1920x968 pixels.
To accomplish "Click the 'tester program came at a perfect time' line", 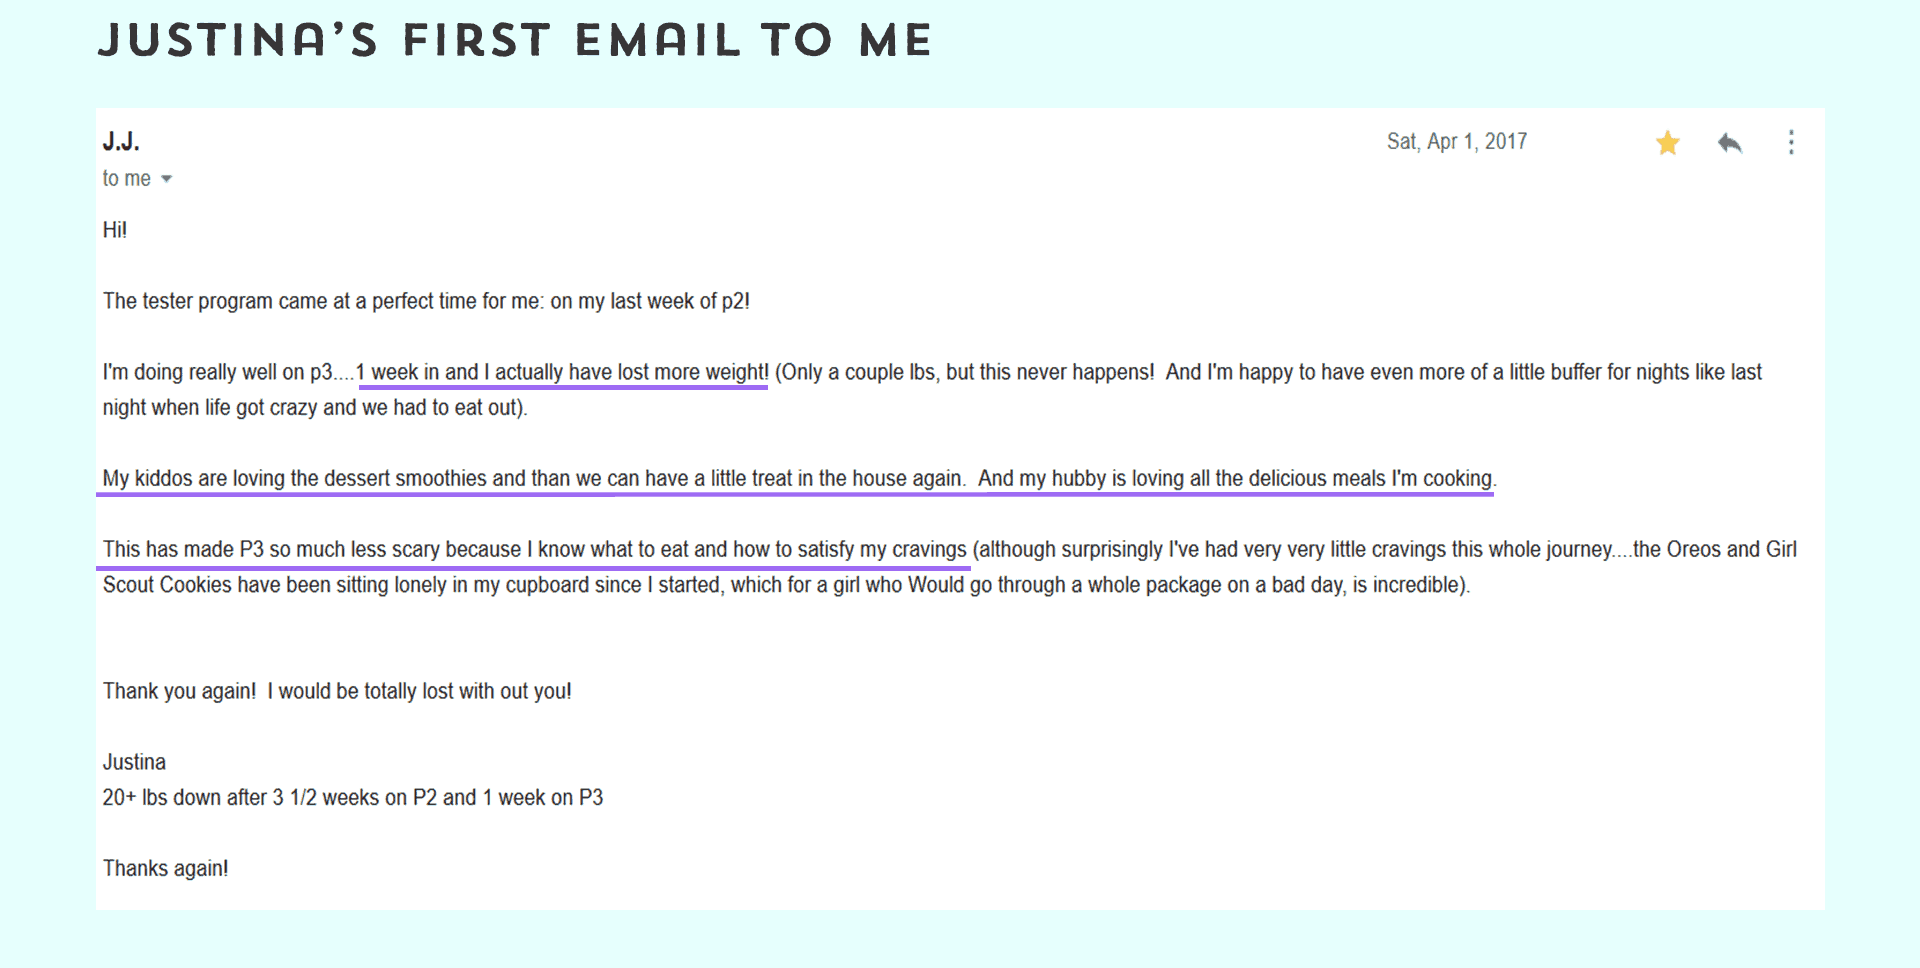I will [426, 301].
